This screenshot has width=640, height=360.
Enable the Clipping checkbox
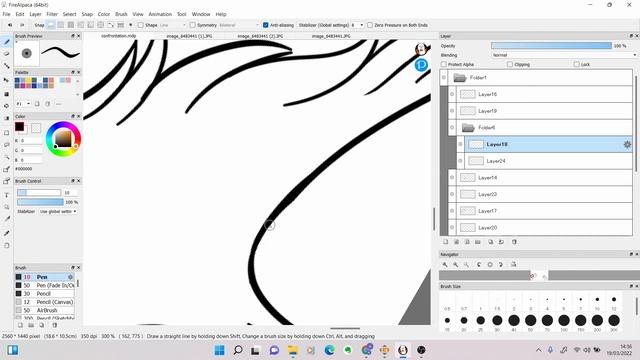tap(510, 64)
